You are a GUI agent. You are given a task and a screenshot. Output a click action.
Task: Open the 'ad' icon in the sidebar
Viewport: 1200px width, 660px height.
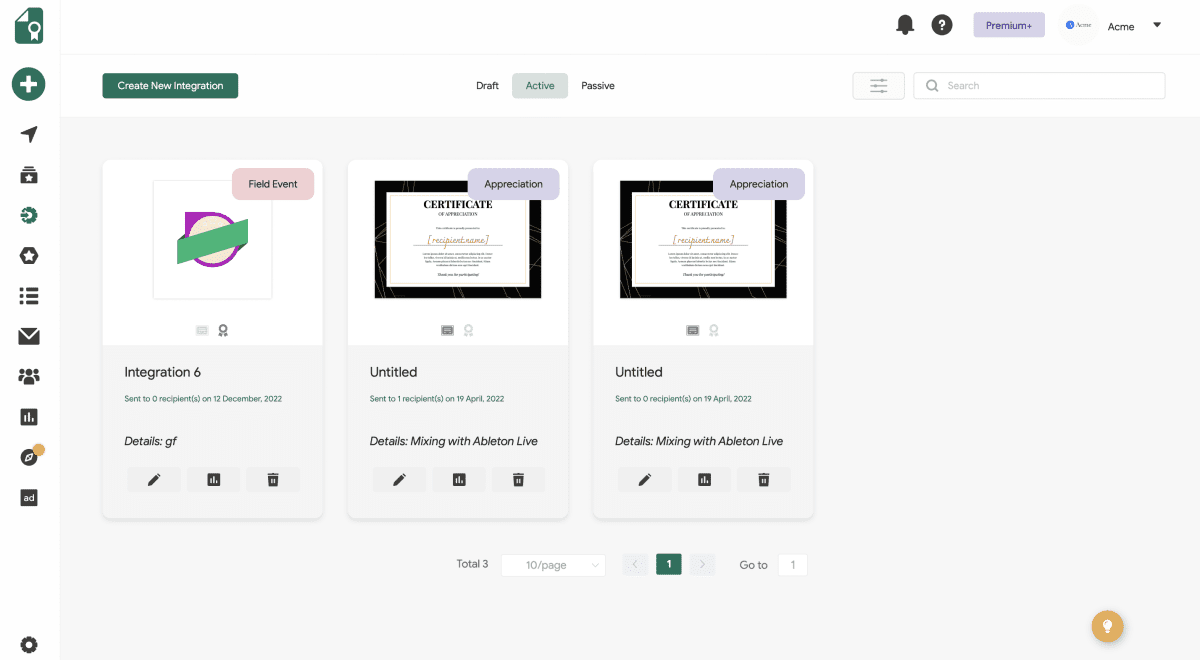click(28, 497)
